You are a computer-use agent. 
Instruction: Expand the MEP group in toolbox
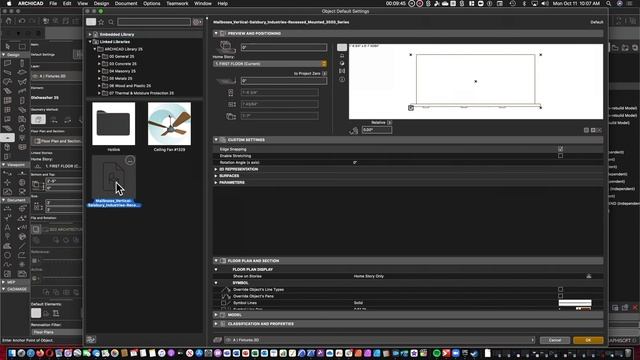point(4,282)
